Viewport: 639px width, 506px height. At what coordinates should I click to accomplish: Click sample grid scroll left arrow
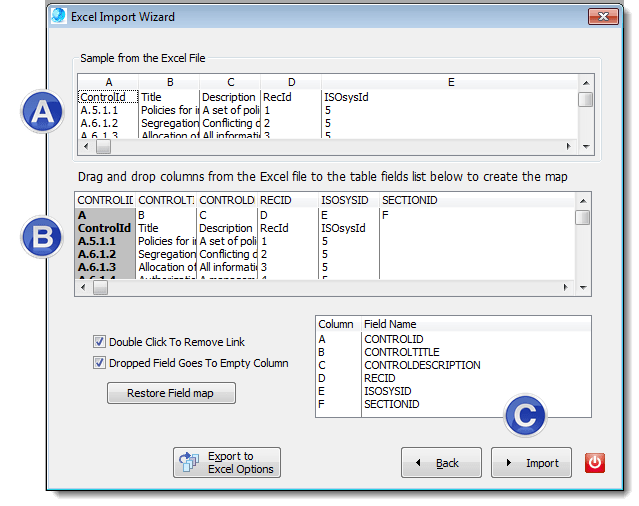click(x=86, y=146)
